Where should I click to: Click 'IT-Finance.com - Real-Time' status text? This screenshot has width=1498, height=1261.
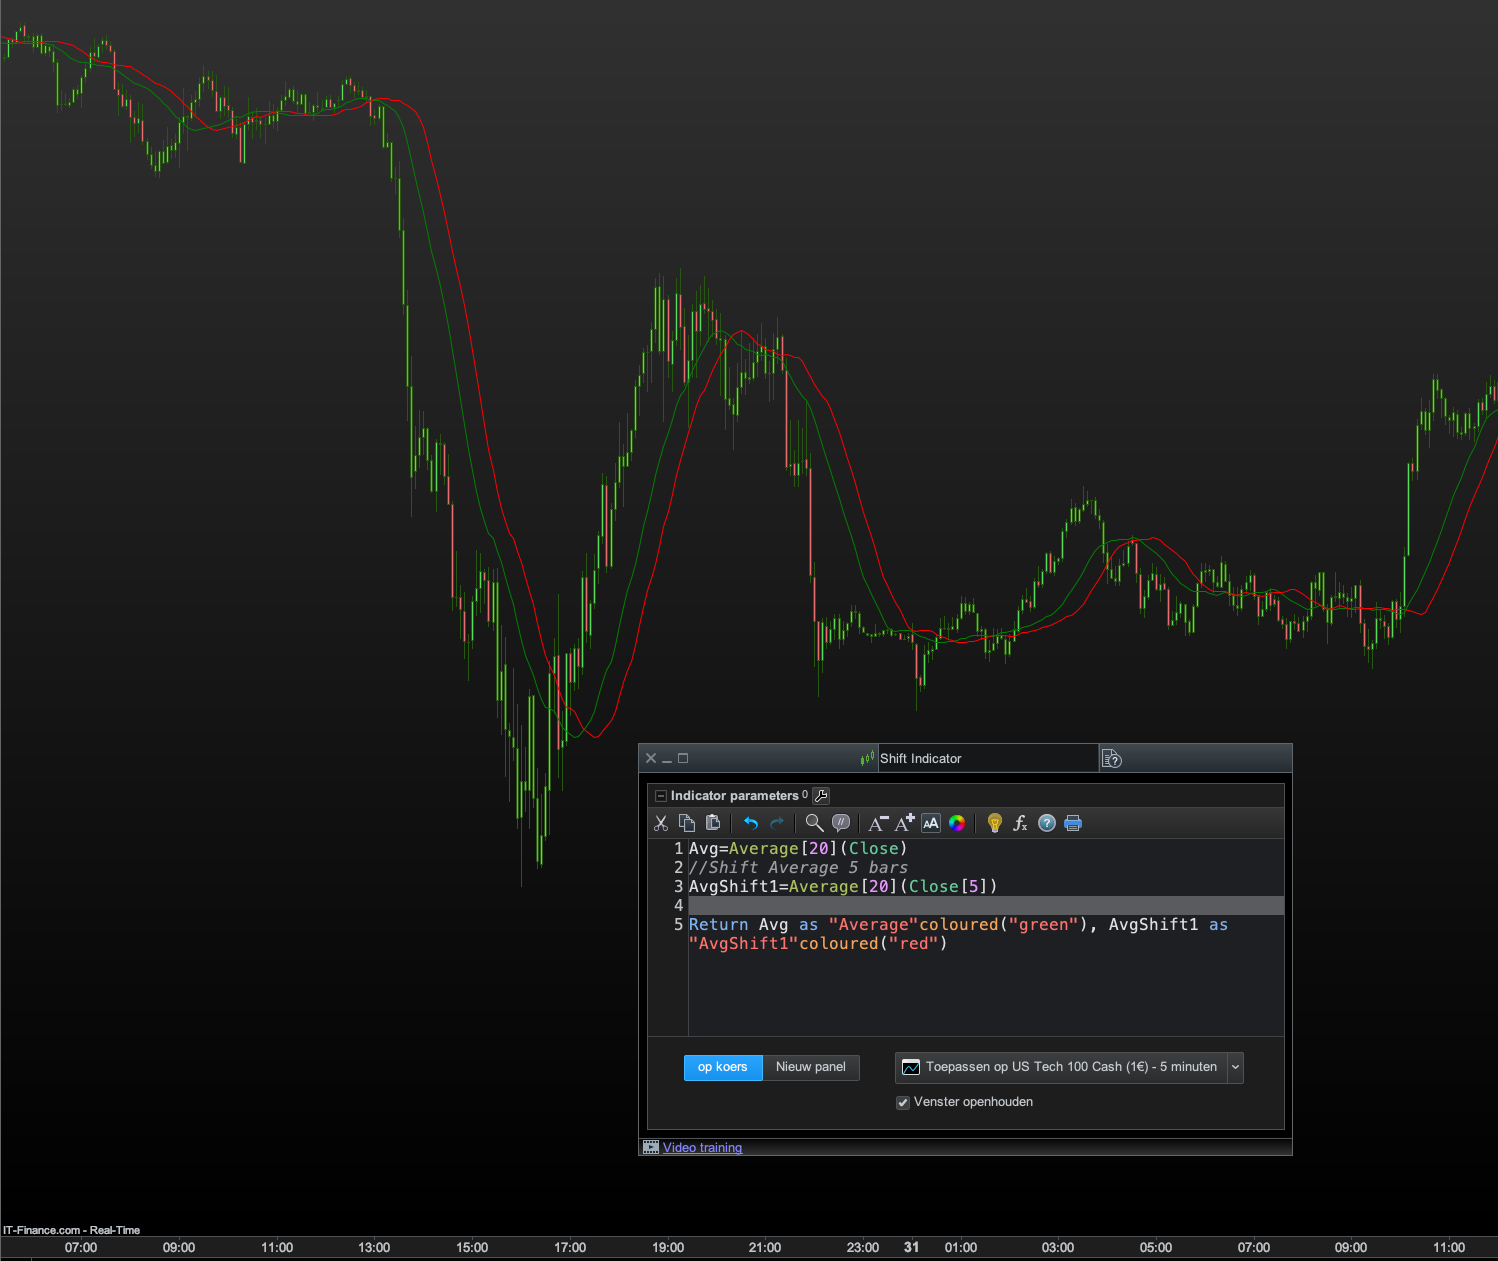click(71, 1230)
